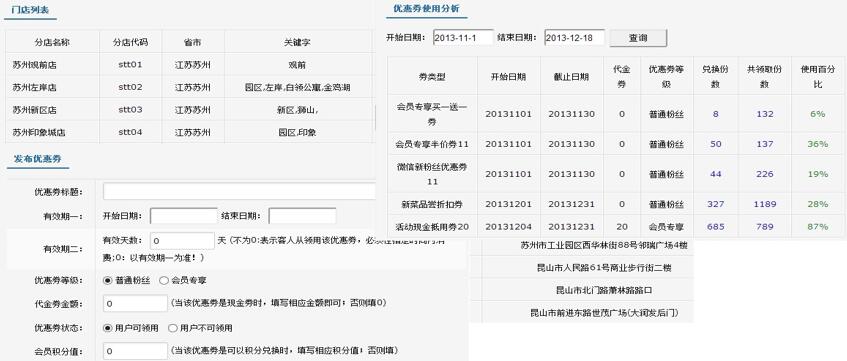Viewport: 847px width, 361px height.
Task: Open the 优惠券使用分析 section heading
Action: click(x=426, y=9)
